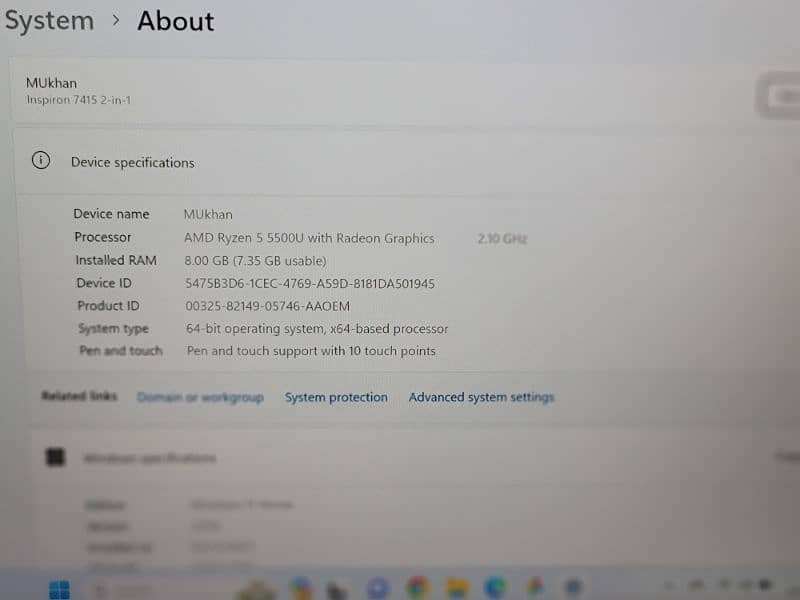Select the Processor label
The width and height of the screenshot is (800, 600).
pyautogui.click(x=103, y=237)
